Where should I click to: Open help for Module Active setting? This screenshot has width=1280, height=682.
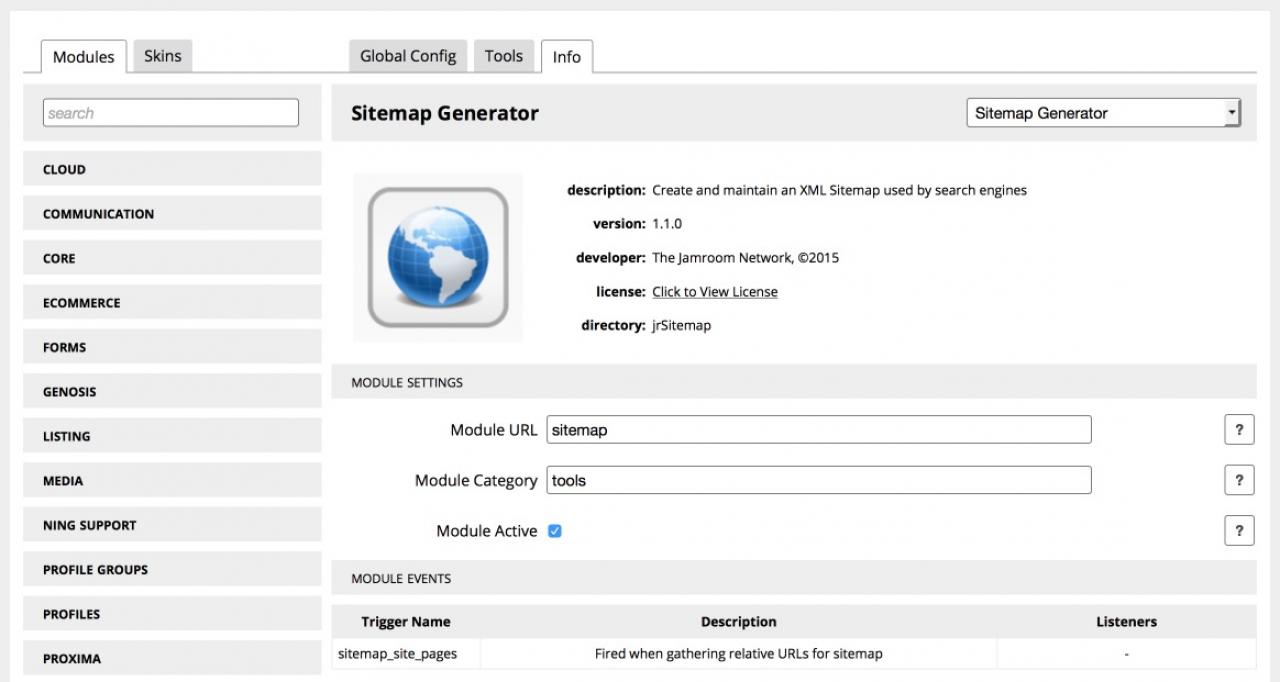pos(1238,531)
